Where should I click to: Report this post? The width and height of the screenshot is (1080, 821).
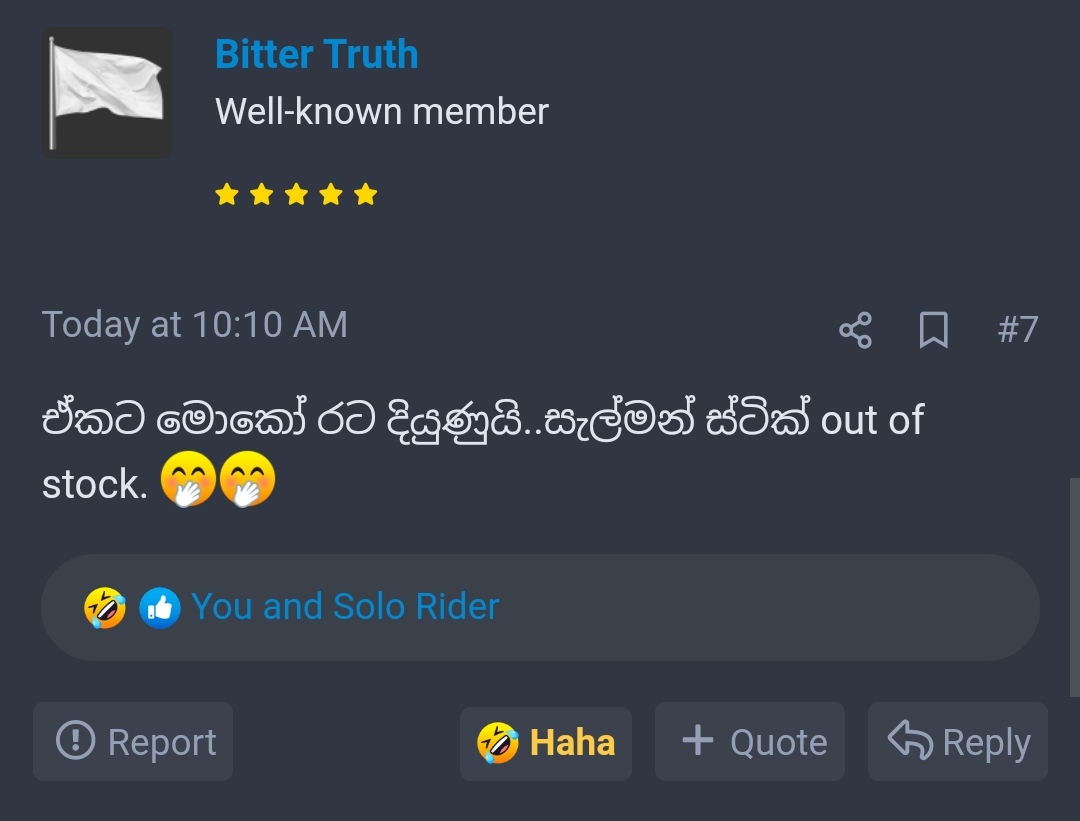point(133,742)
